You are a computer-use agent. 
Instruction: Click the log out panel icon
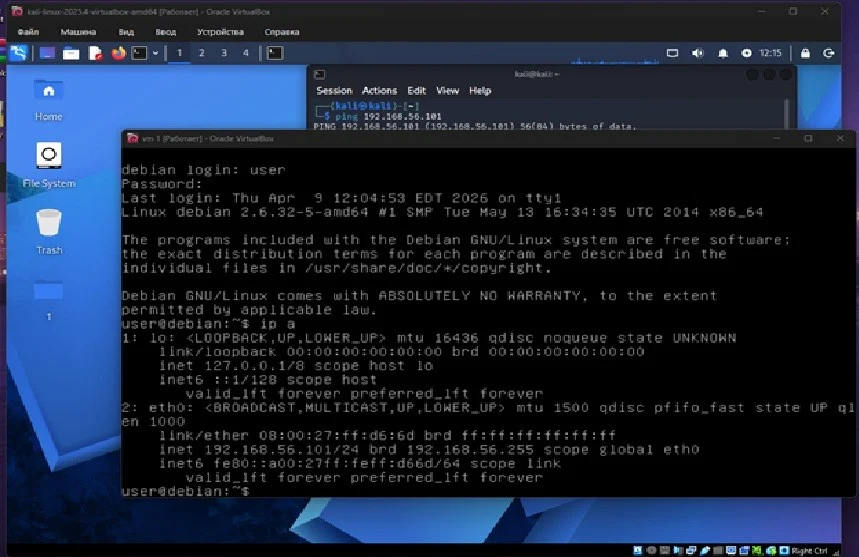[829, 53]
